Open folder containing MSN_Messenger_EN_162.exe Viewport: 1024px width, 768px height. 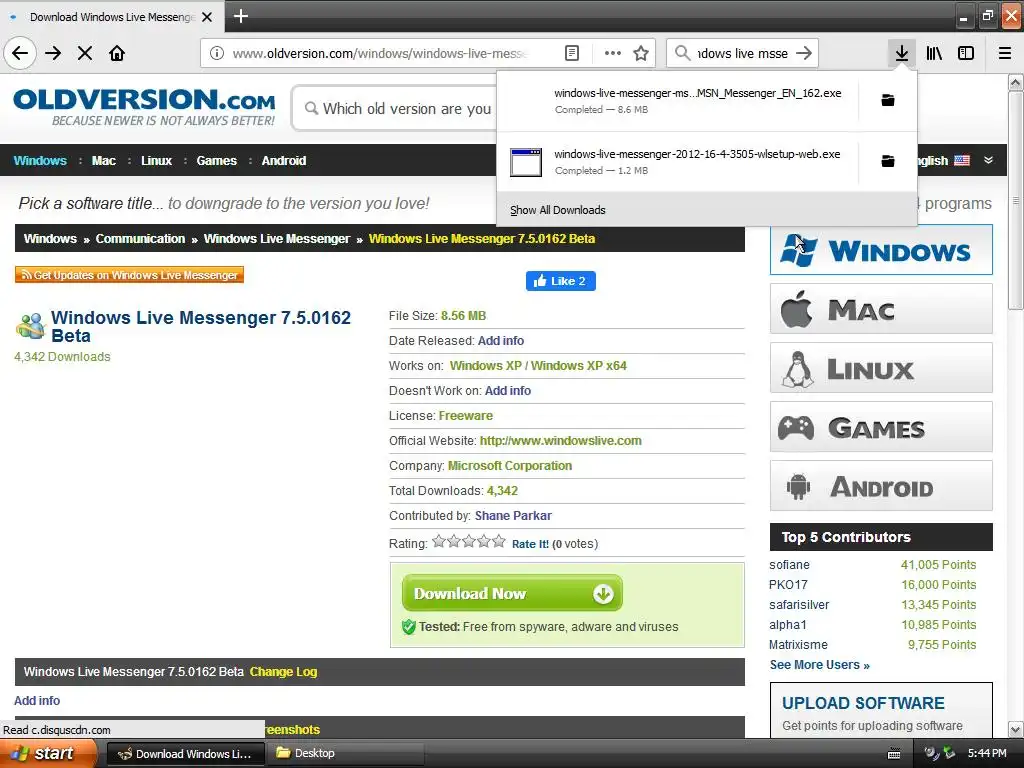click(x=888, y=100)
